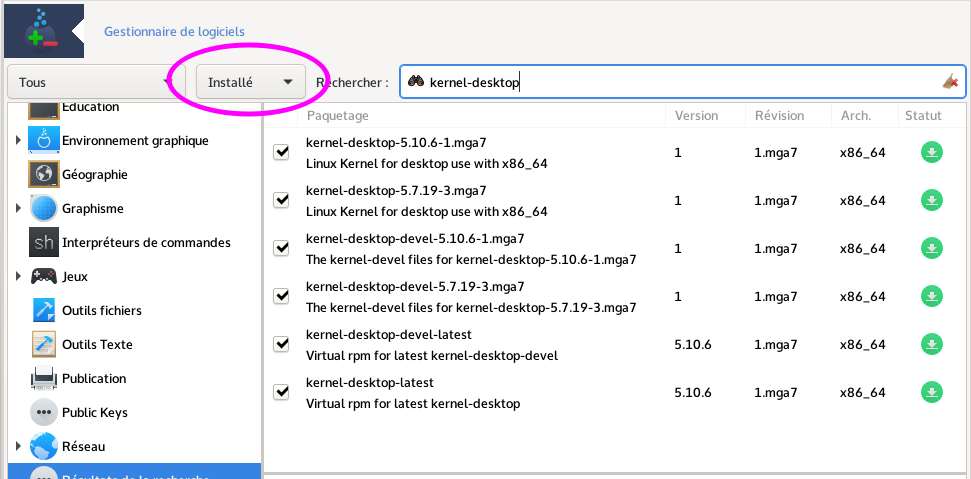Click the Outils Texte icon
Image resolution: width=971 pixels, height=479 pixels.
43,344
